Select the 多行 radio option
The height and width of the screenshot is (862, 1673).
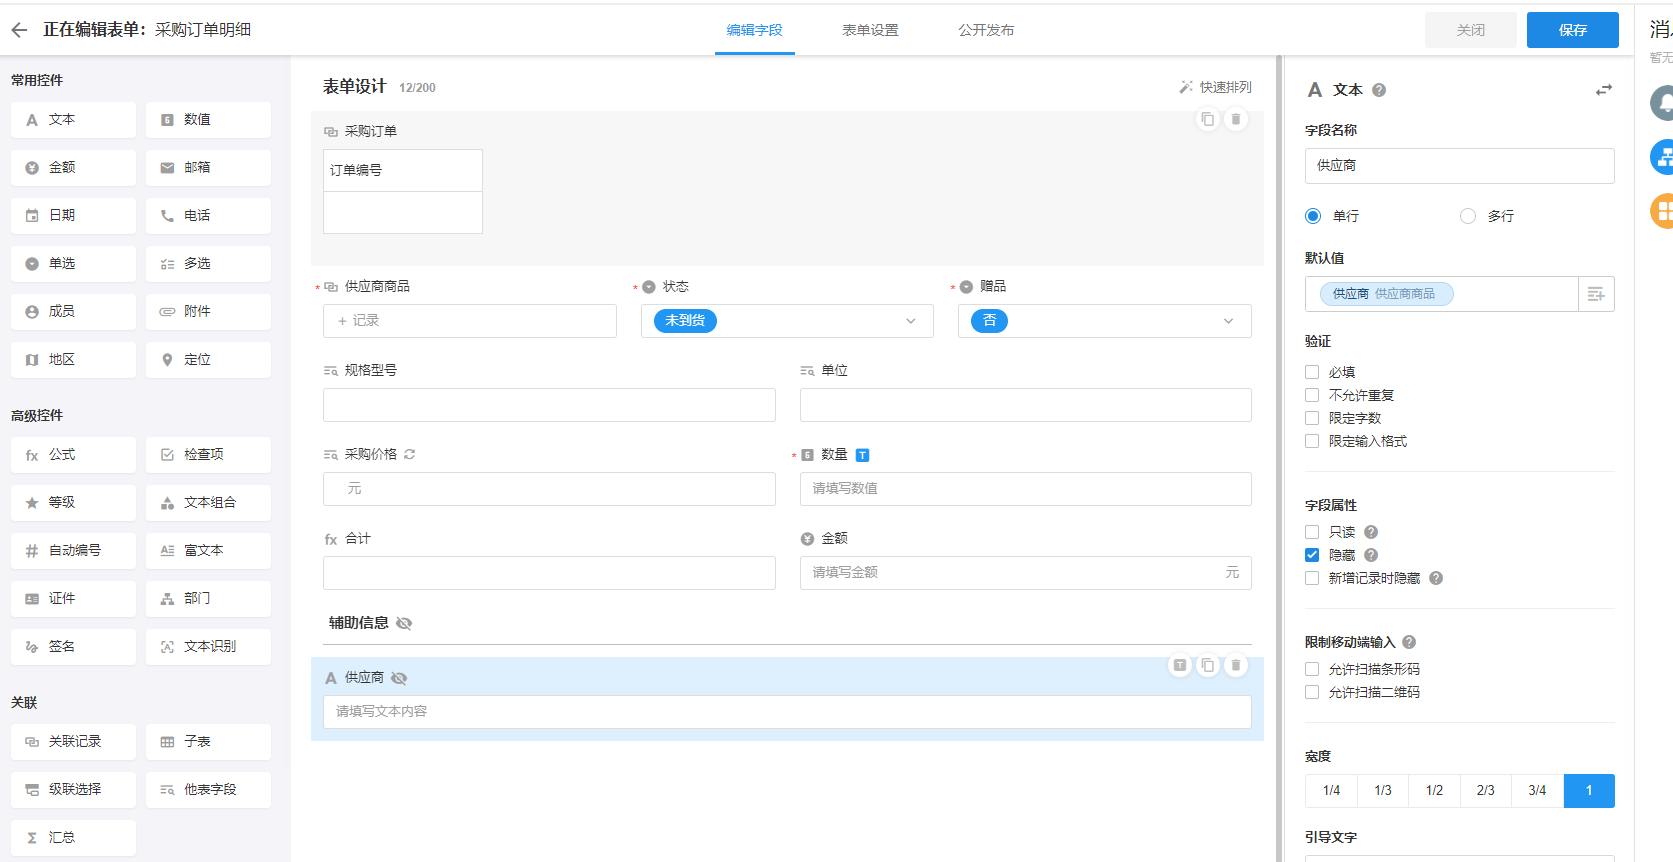click(1468, 216)
